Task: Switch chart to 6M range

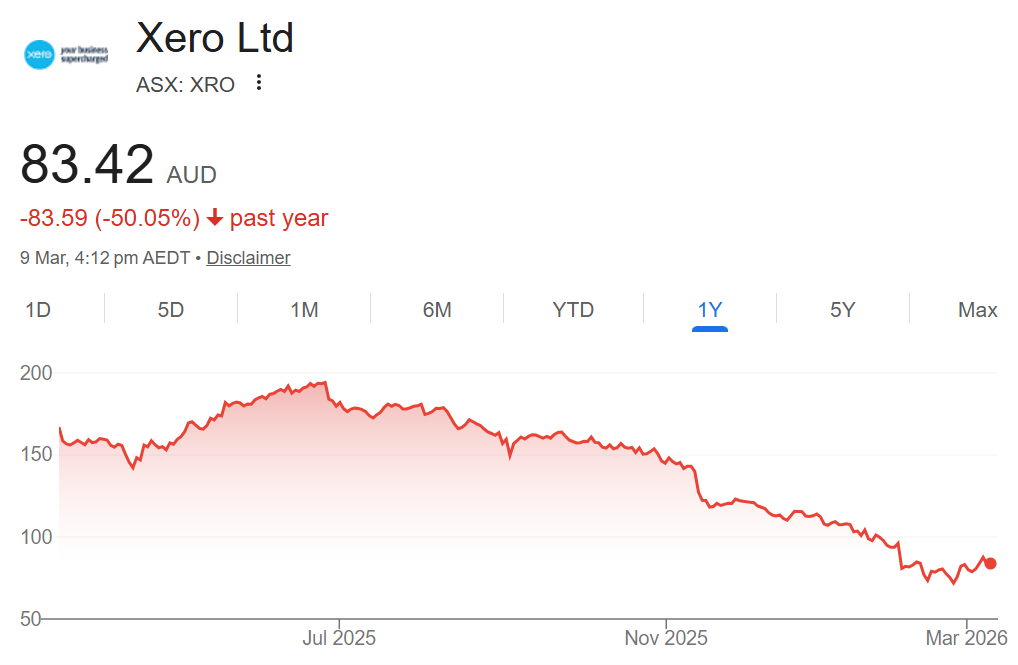Action: [437, 310]
